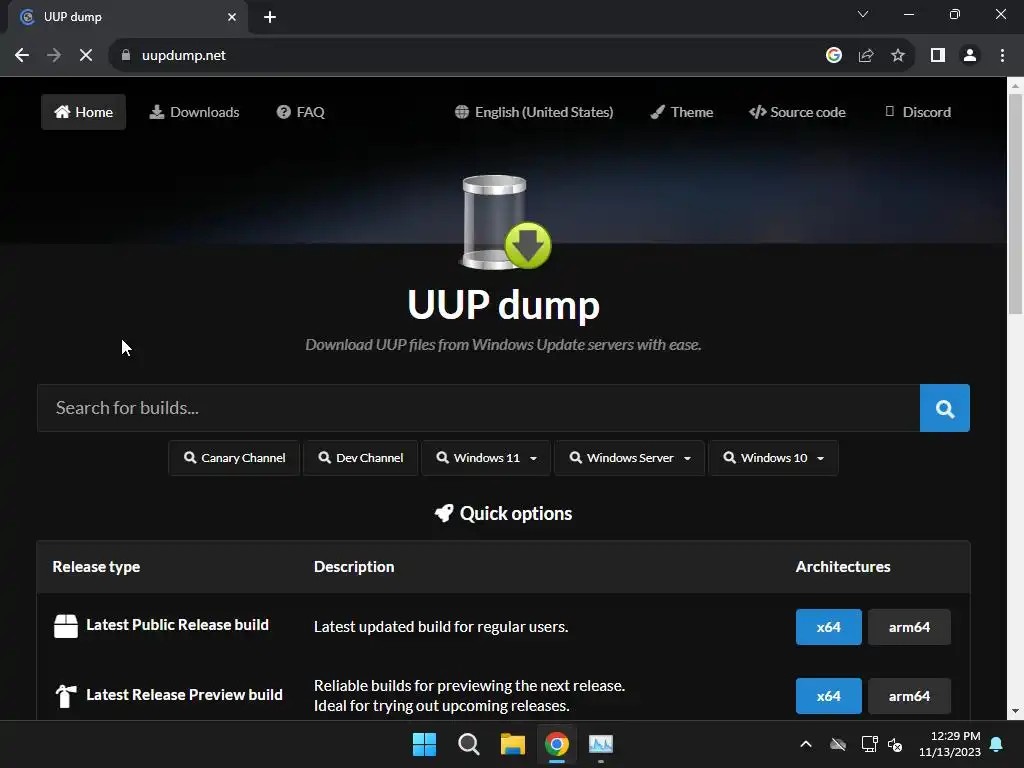Click the Latest Release Preview build label

(184, 695)
